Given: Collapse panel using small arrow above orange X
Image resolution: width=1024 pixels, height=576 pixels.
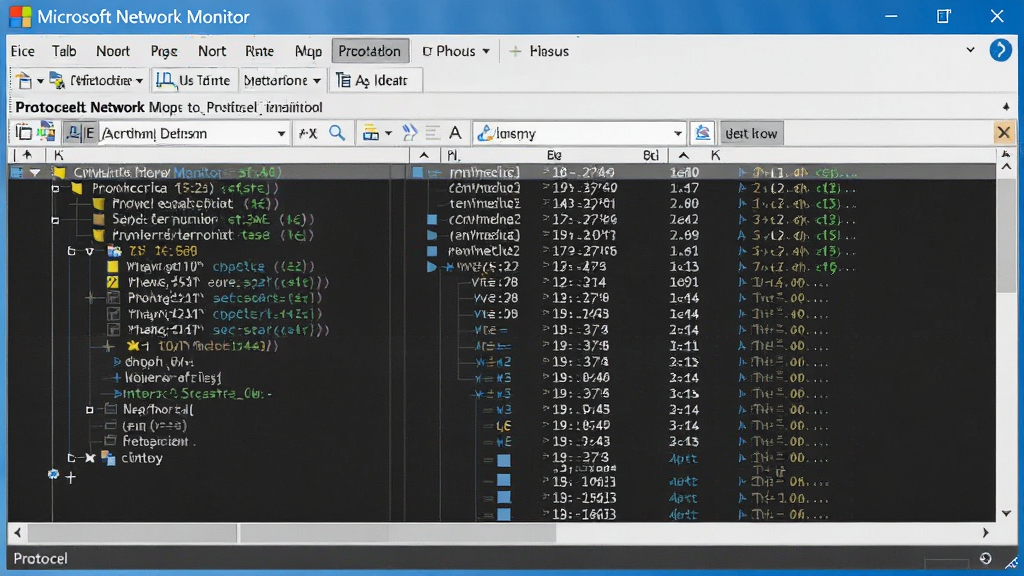Looking at the screenshot, I should coord(1006,106).
